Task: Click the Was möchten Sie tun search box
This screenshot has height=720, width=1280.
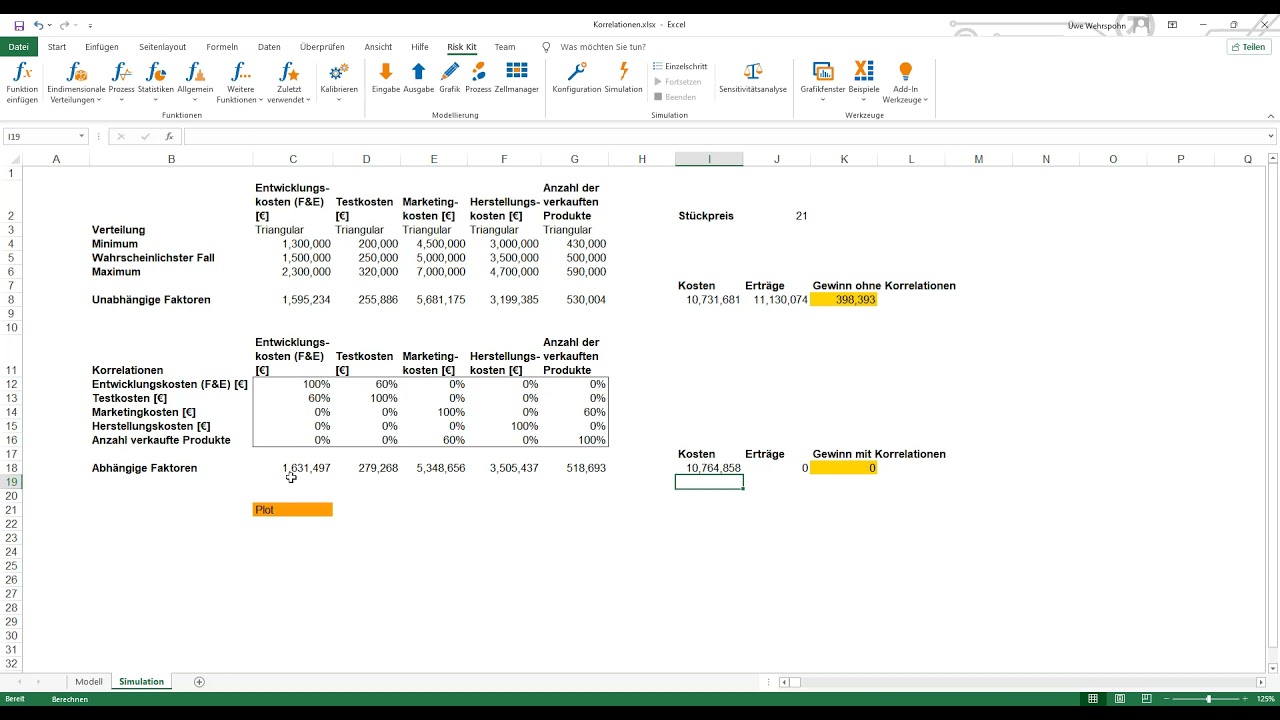Action: pos(602,47)
